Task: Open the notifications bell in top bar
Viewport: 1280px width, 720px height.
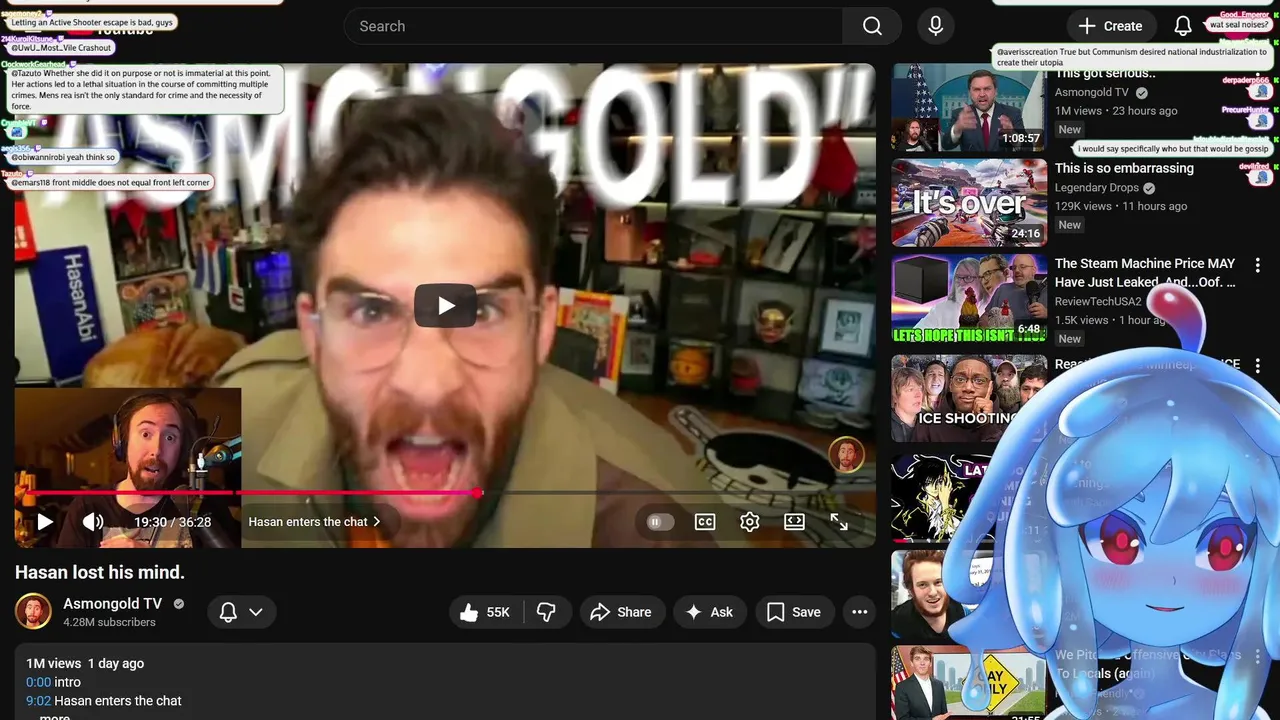Action: pos(1182,26)
